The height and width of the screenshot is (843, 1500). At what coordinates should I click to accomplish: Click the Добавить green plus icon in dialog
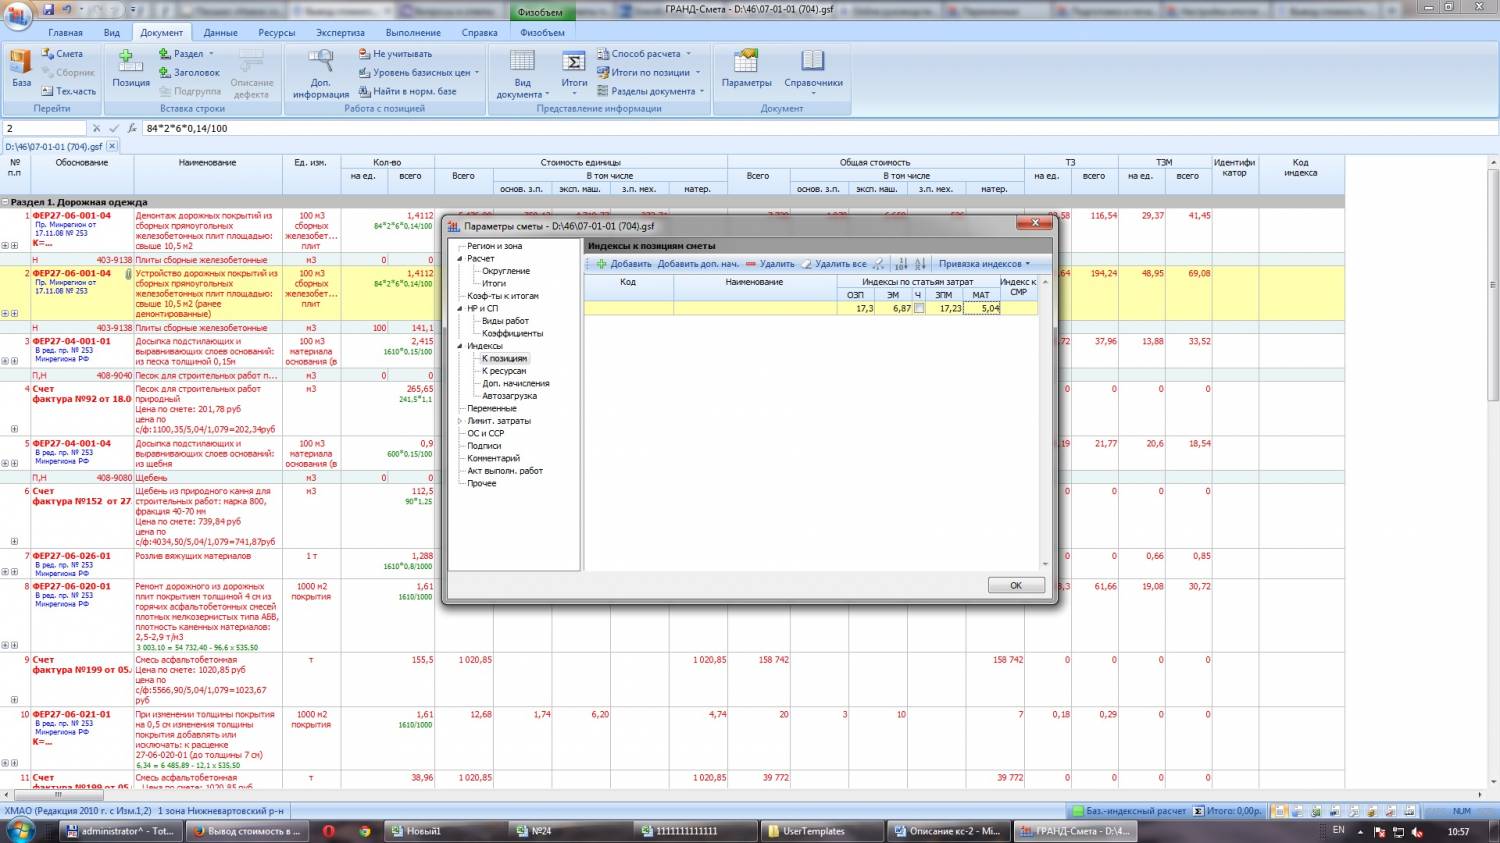click(601, 264)
